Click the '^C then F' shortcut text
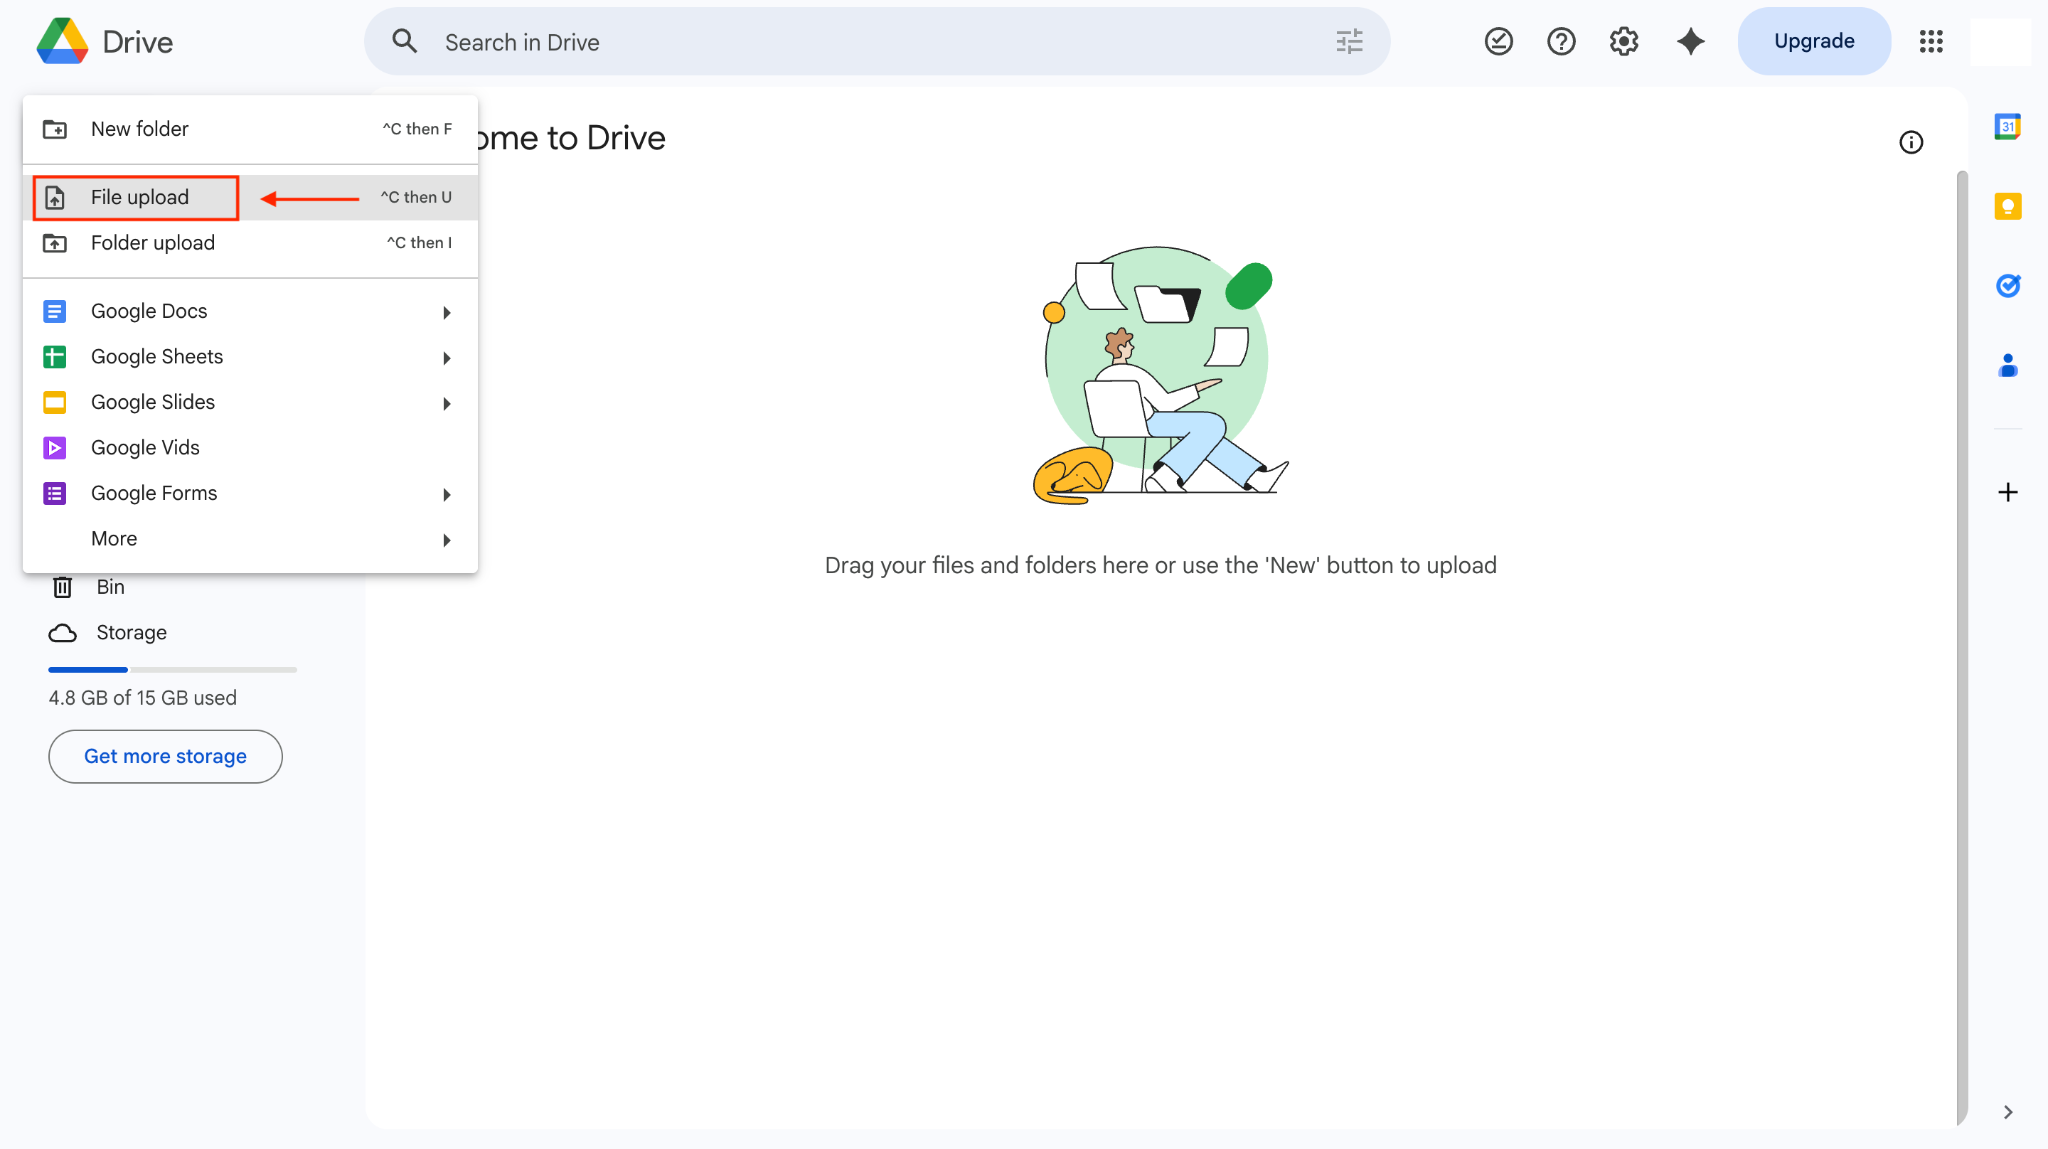2048x1149 pixels. pos(417,129)
